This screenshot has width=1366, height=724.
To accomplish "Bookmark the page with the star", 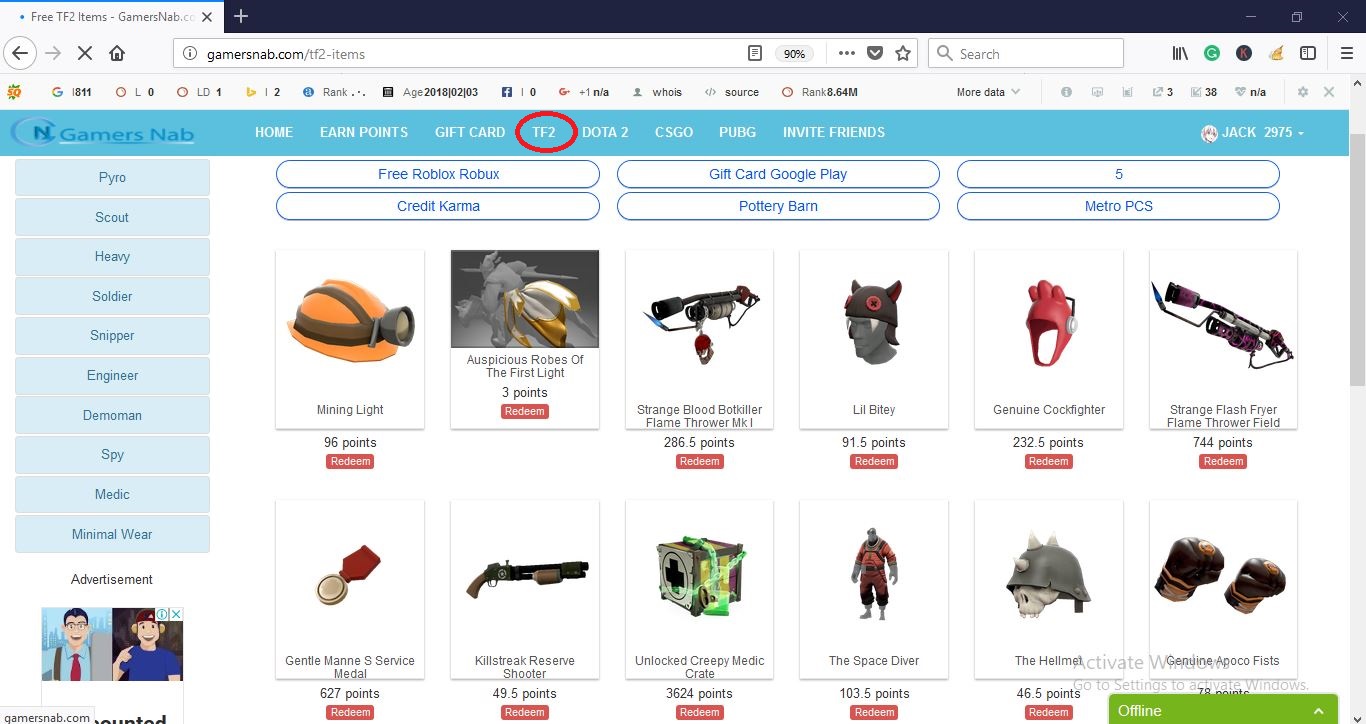I will click(x=901, y=53).
